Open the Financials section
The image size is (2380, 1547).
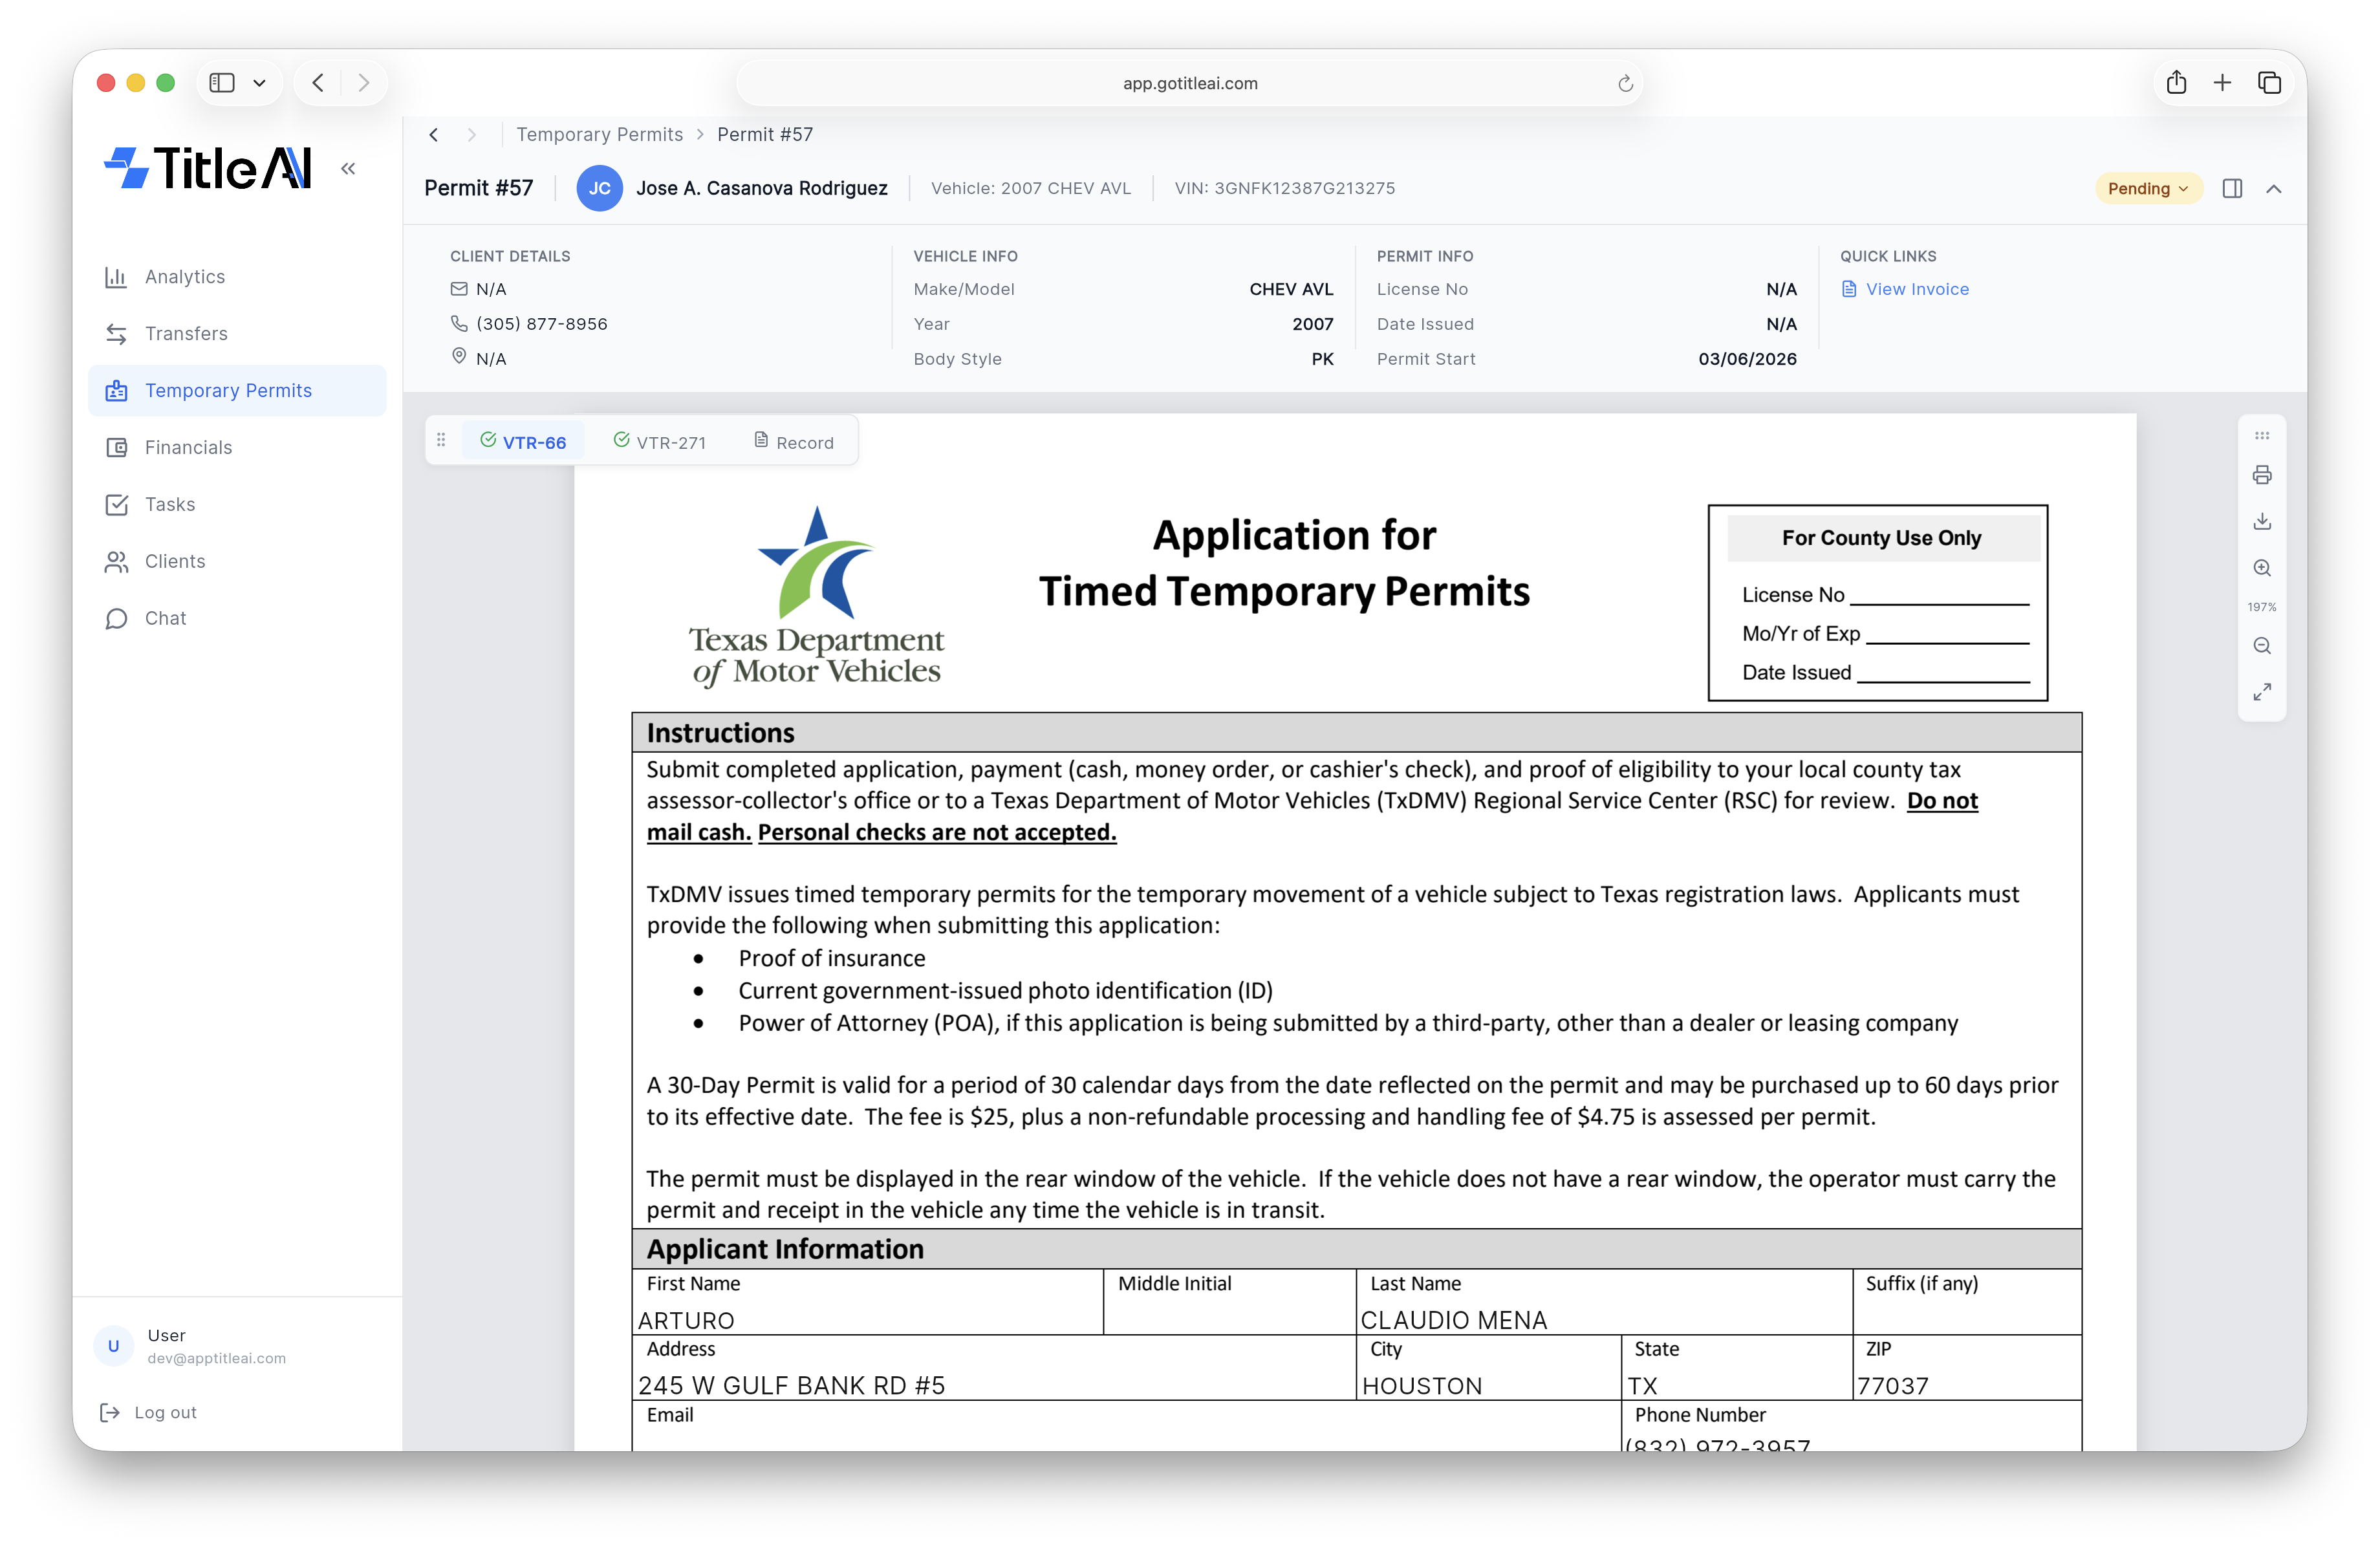pos(190,447)
